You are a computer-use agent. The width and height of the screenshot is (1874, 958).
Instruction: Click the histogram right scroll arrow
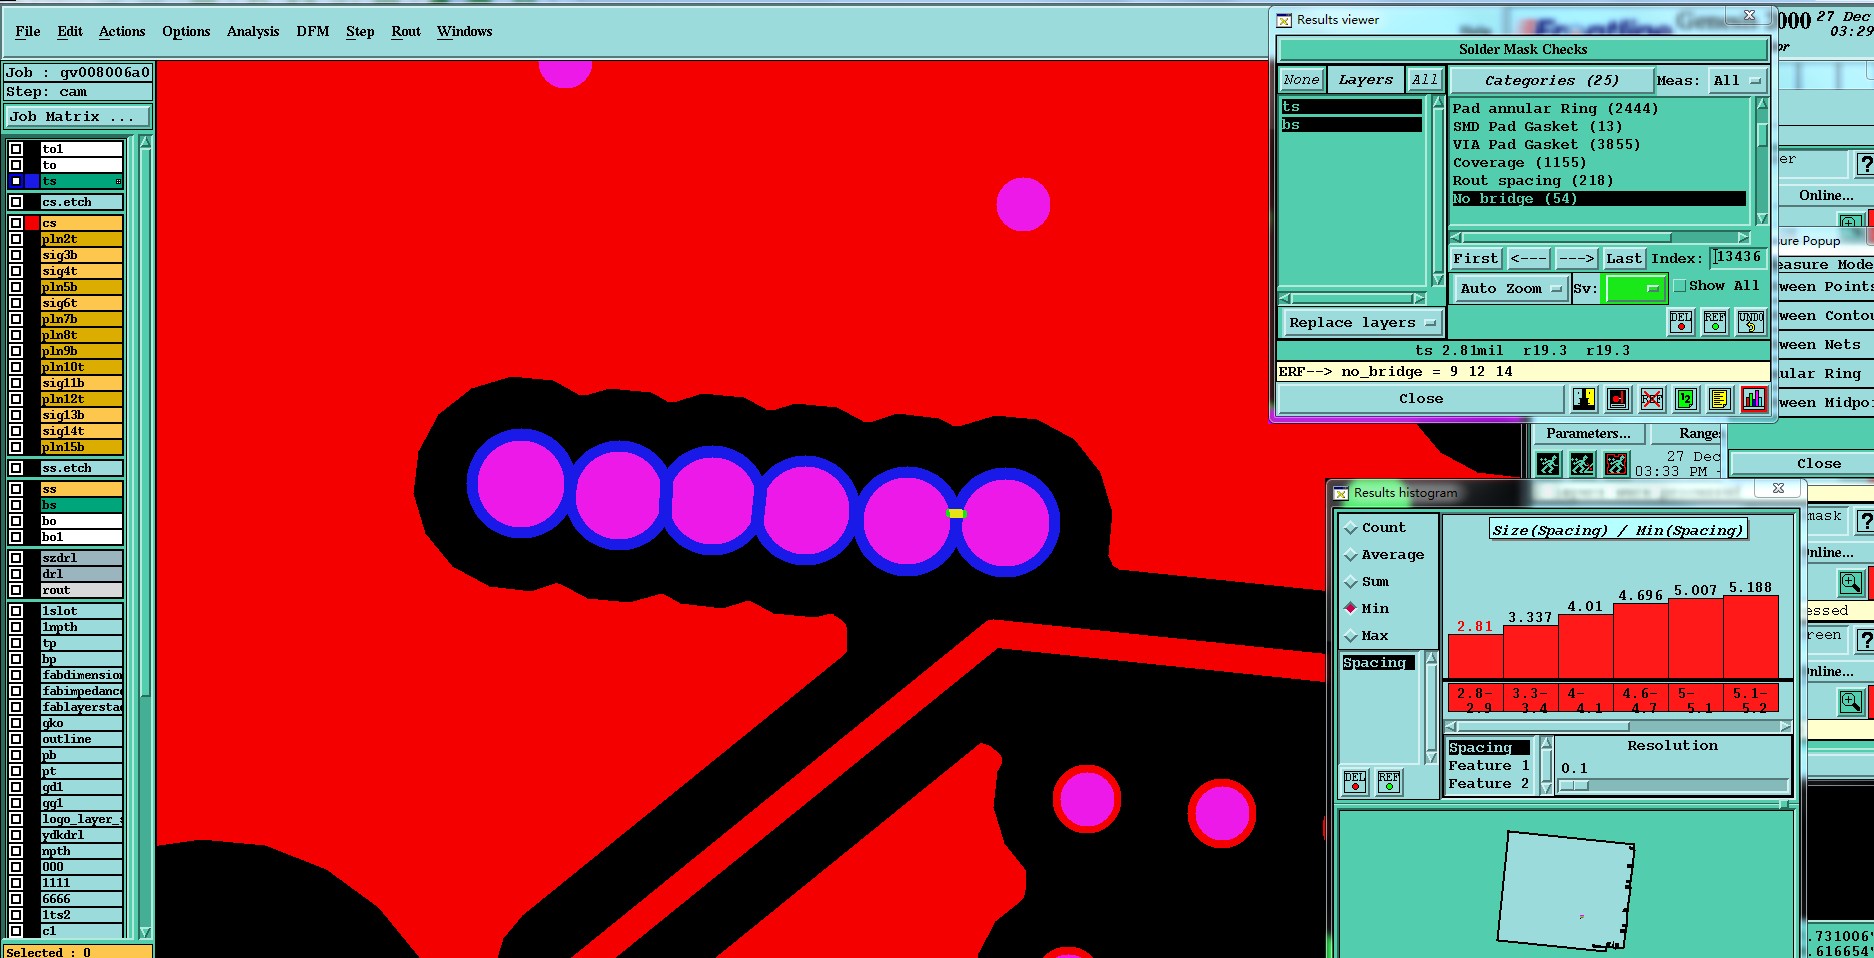(x=1786, y=727)
